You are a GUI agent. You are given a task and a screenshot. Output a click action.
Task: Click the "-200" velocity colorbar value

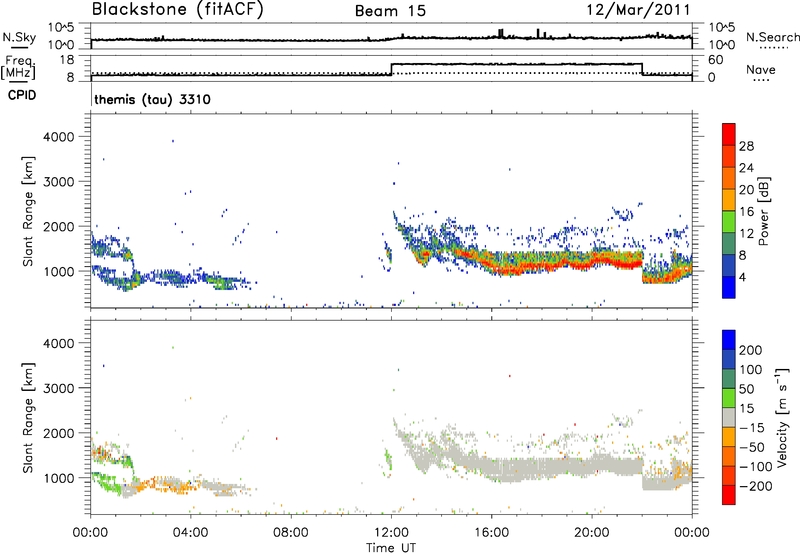[x=756, y=486]
